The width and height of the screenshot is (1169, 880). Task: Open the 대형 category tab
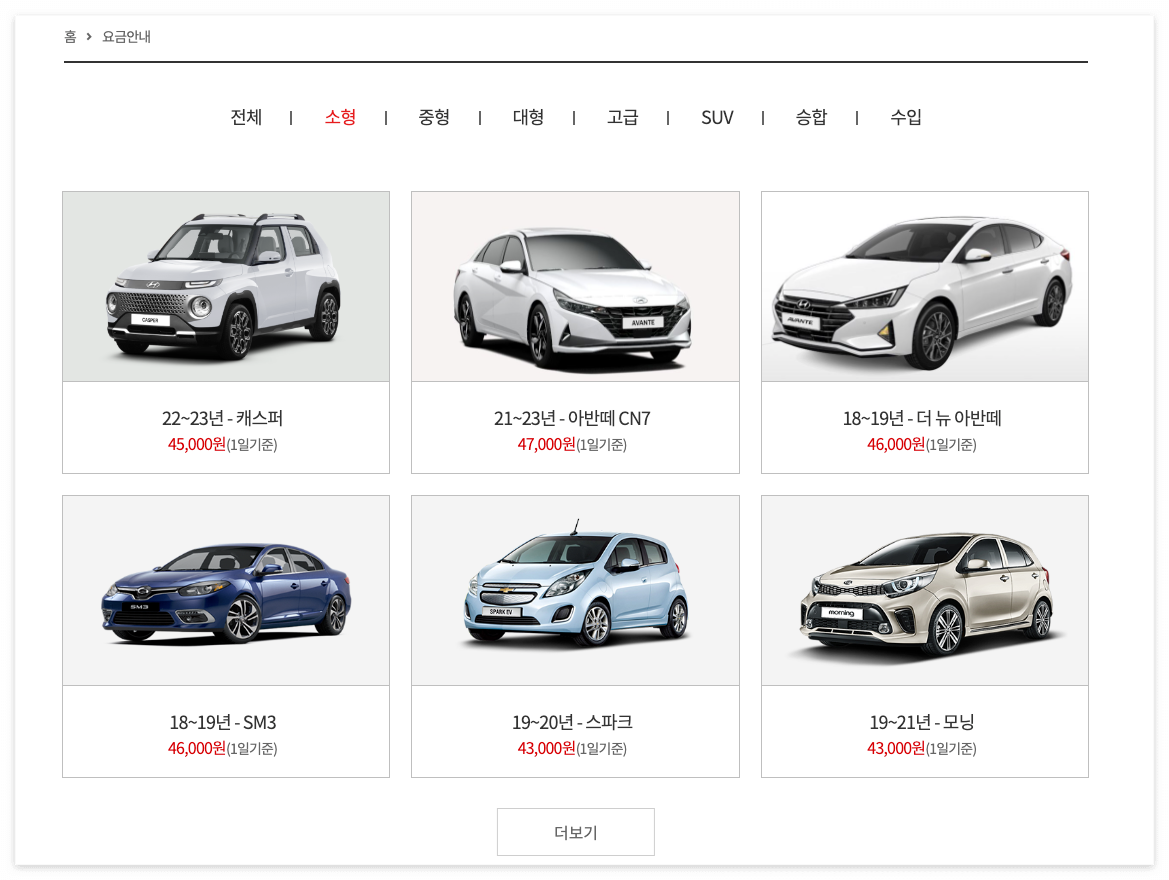tap(528, 117)
